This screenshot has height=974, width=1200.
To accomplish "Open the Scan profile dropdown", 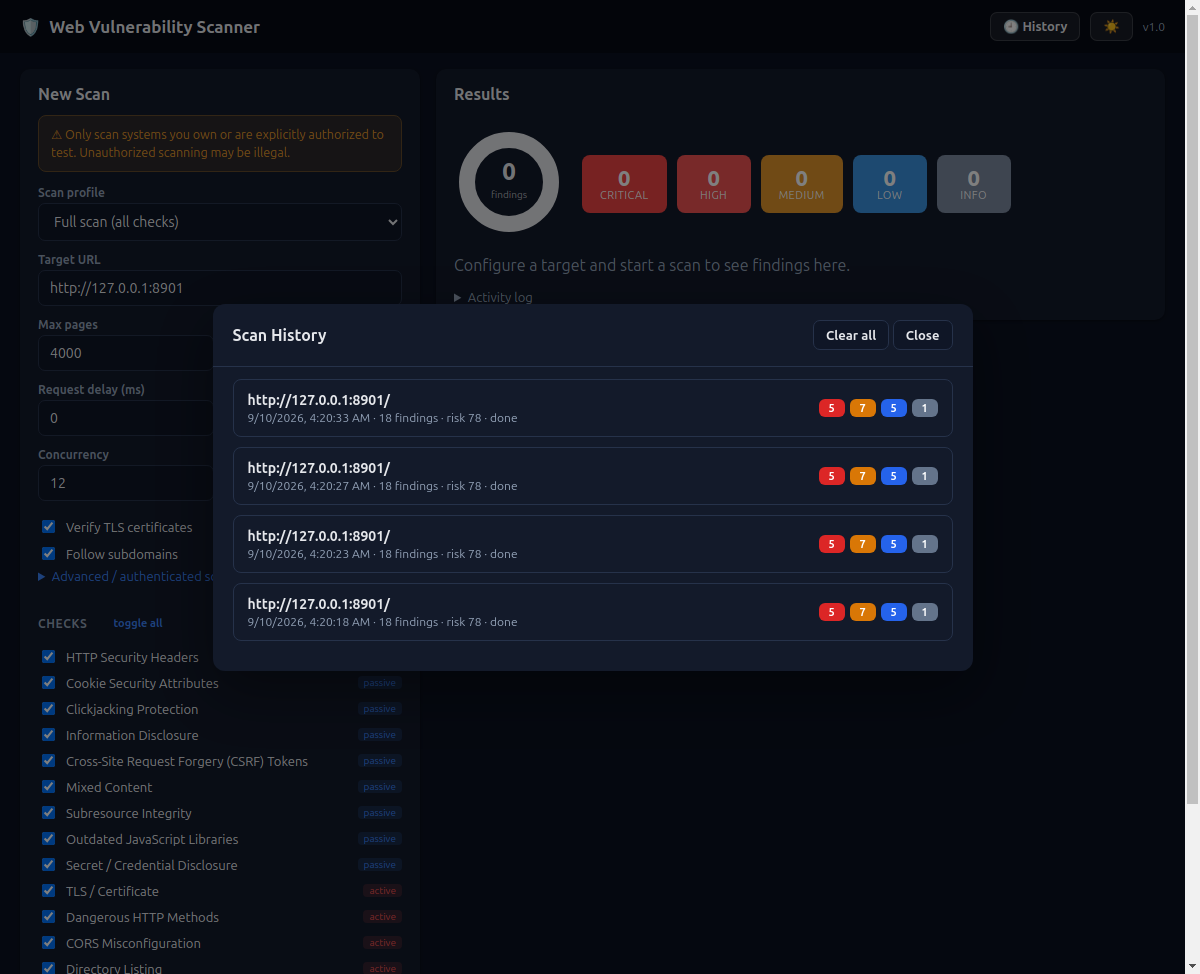I will coord(220,222).
